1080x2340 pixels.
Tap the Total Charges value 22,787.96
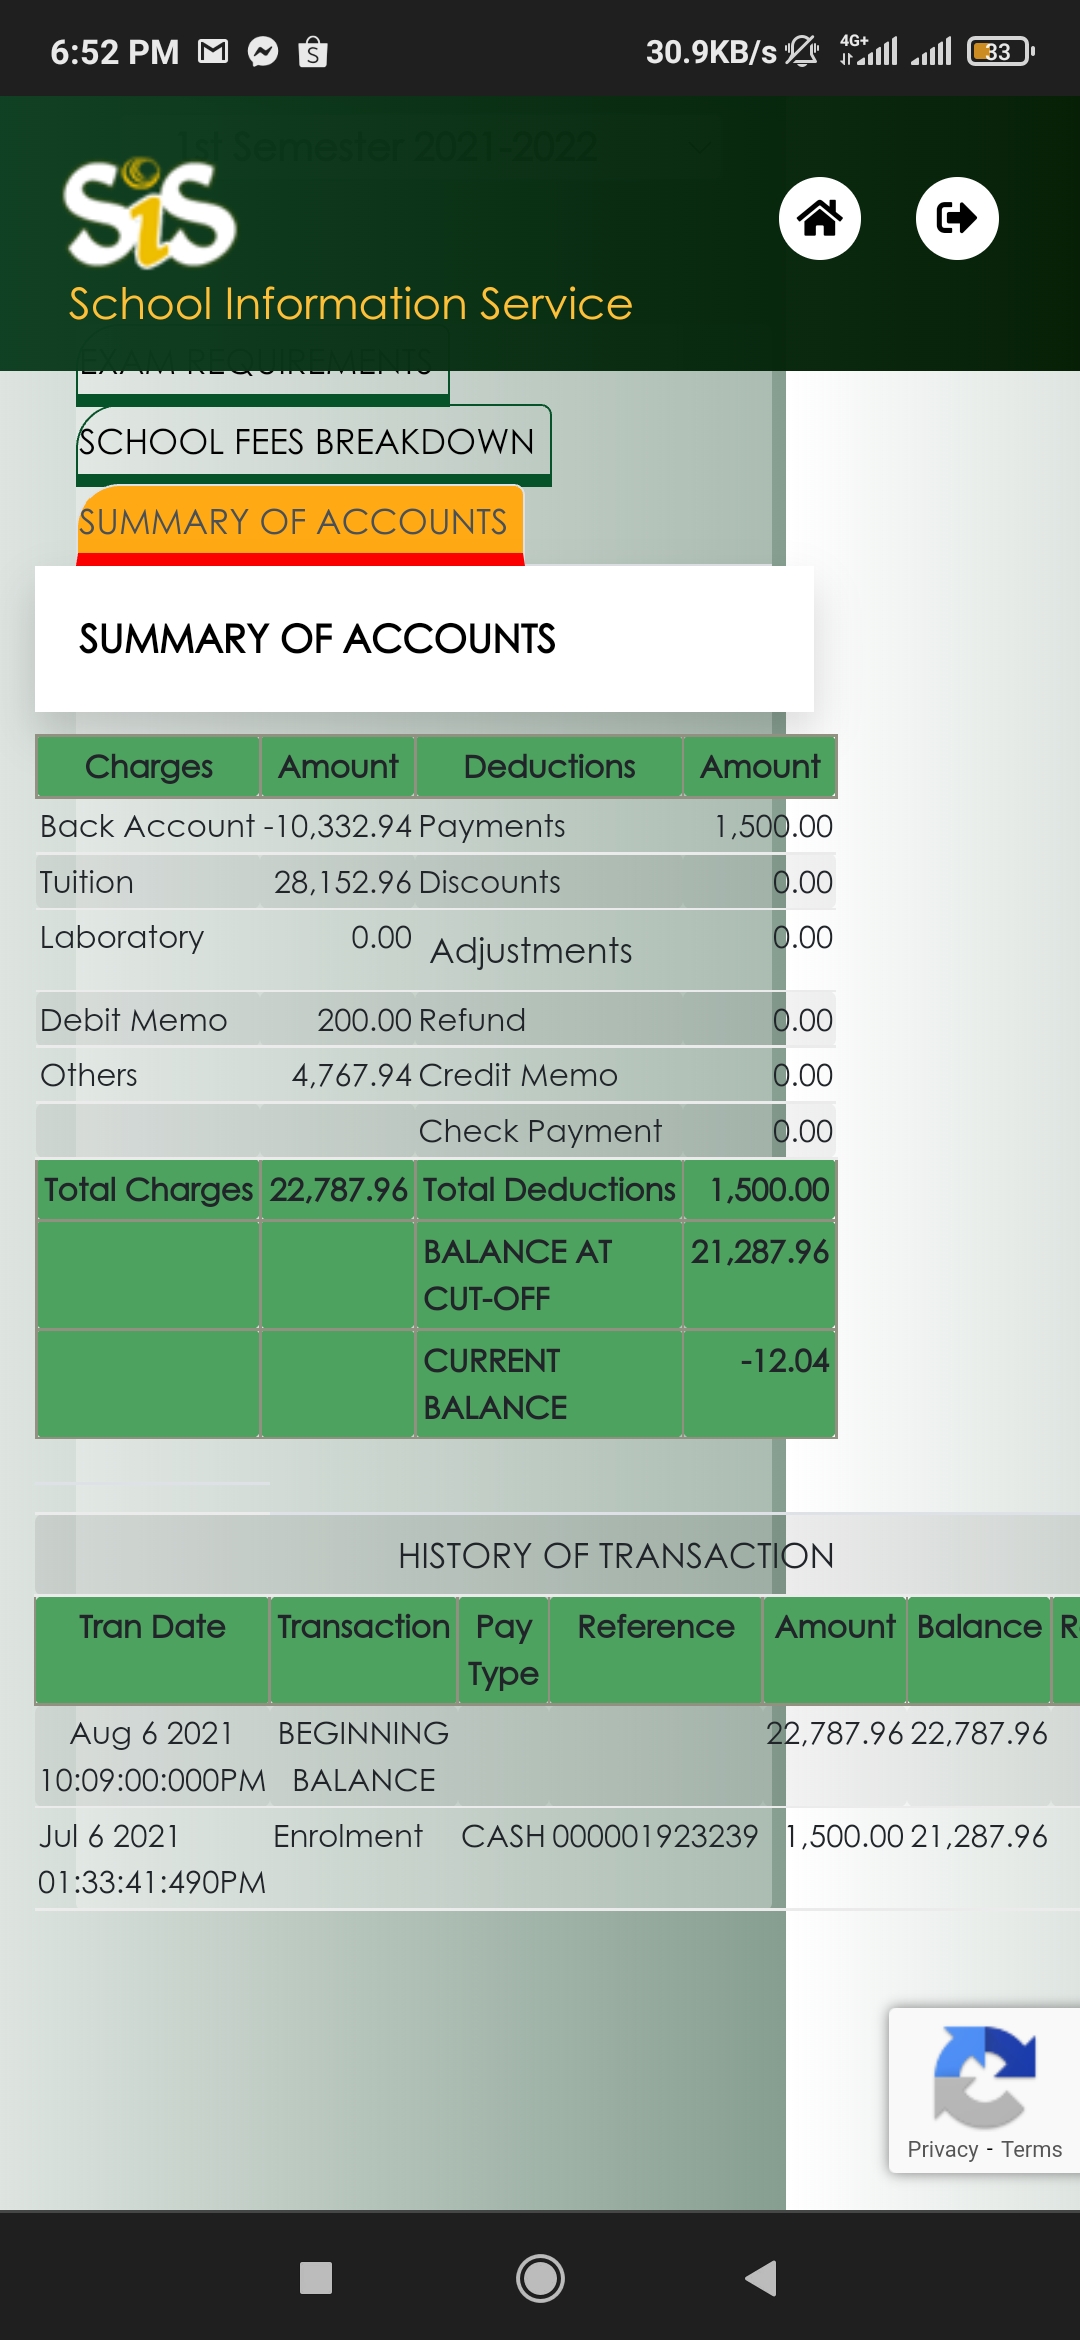pos(338,1190)
